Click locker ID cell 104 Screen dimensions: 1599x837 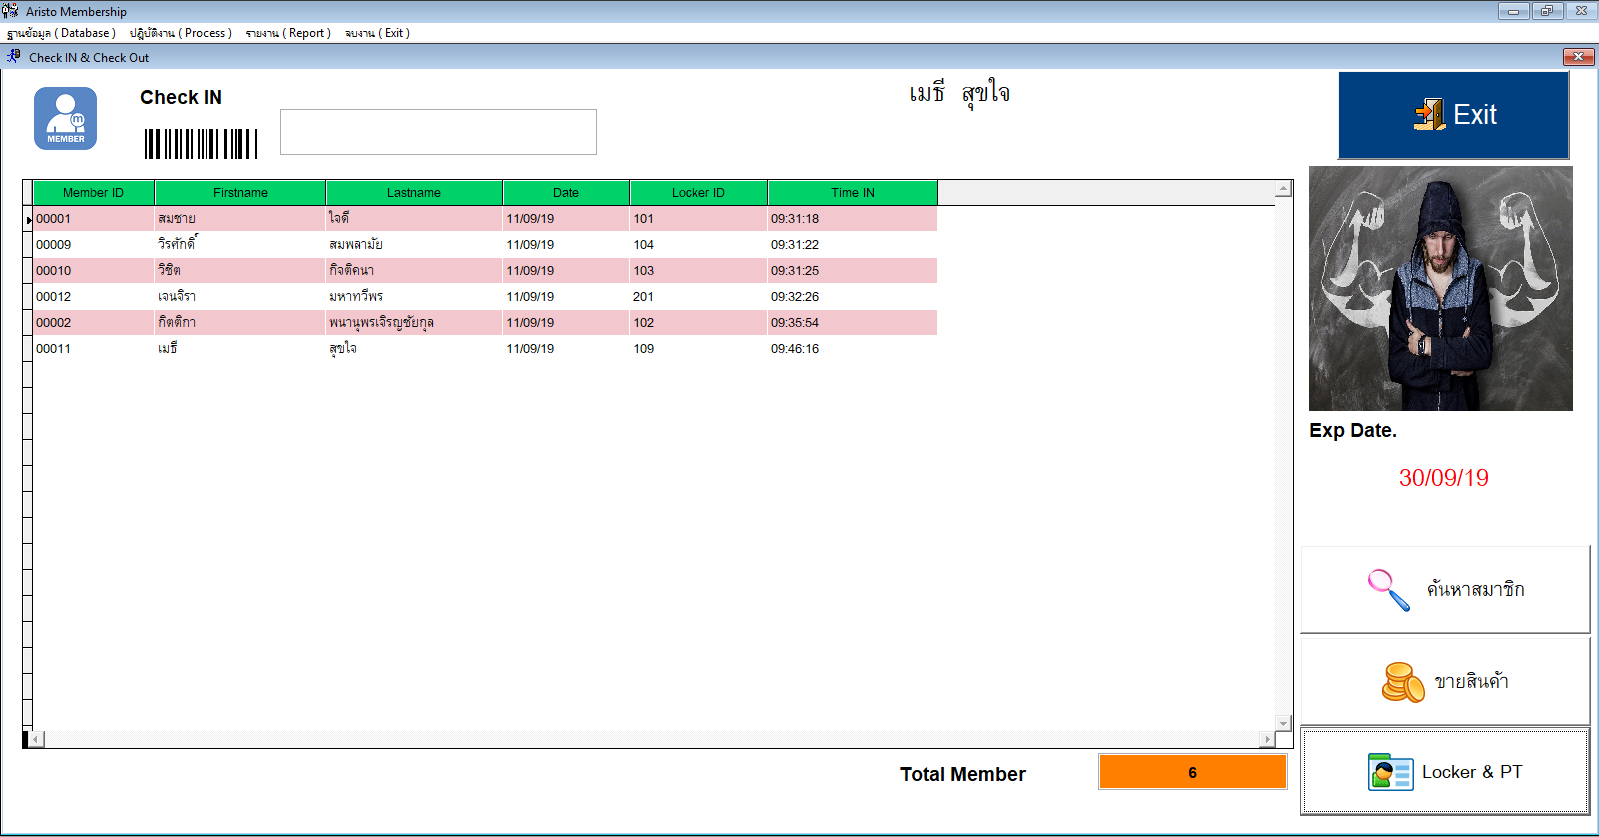(x=698, y=245)
